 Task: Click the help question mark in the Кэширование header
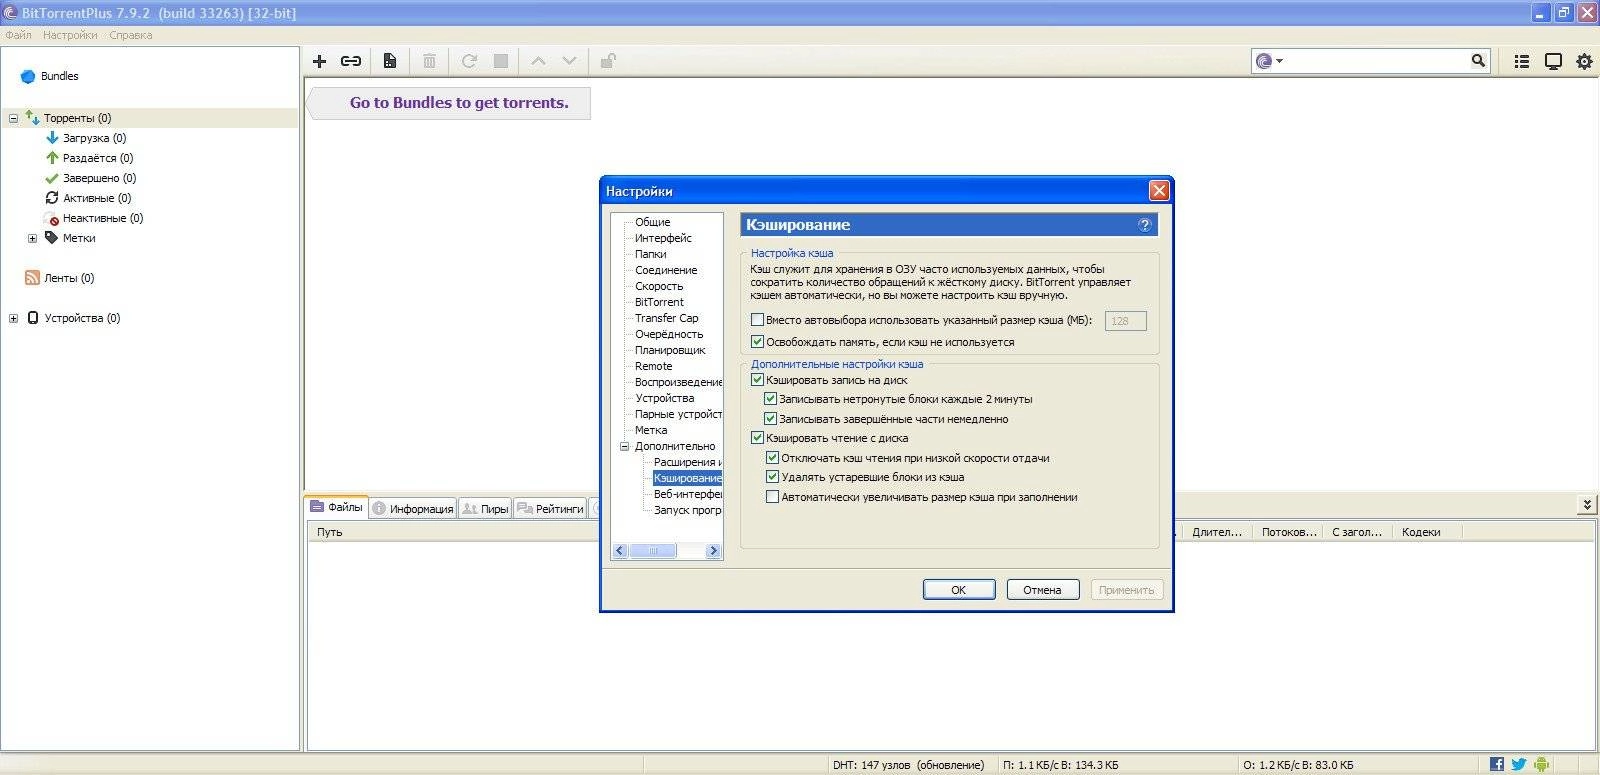click(x=1145, y=225)
